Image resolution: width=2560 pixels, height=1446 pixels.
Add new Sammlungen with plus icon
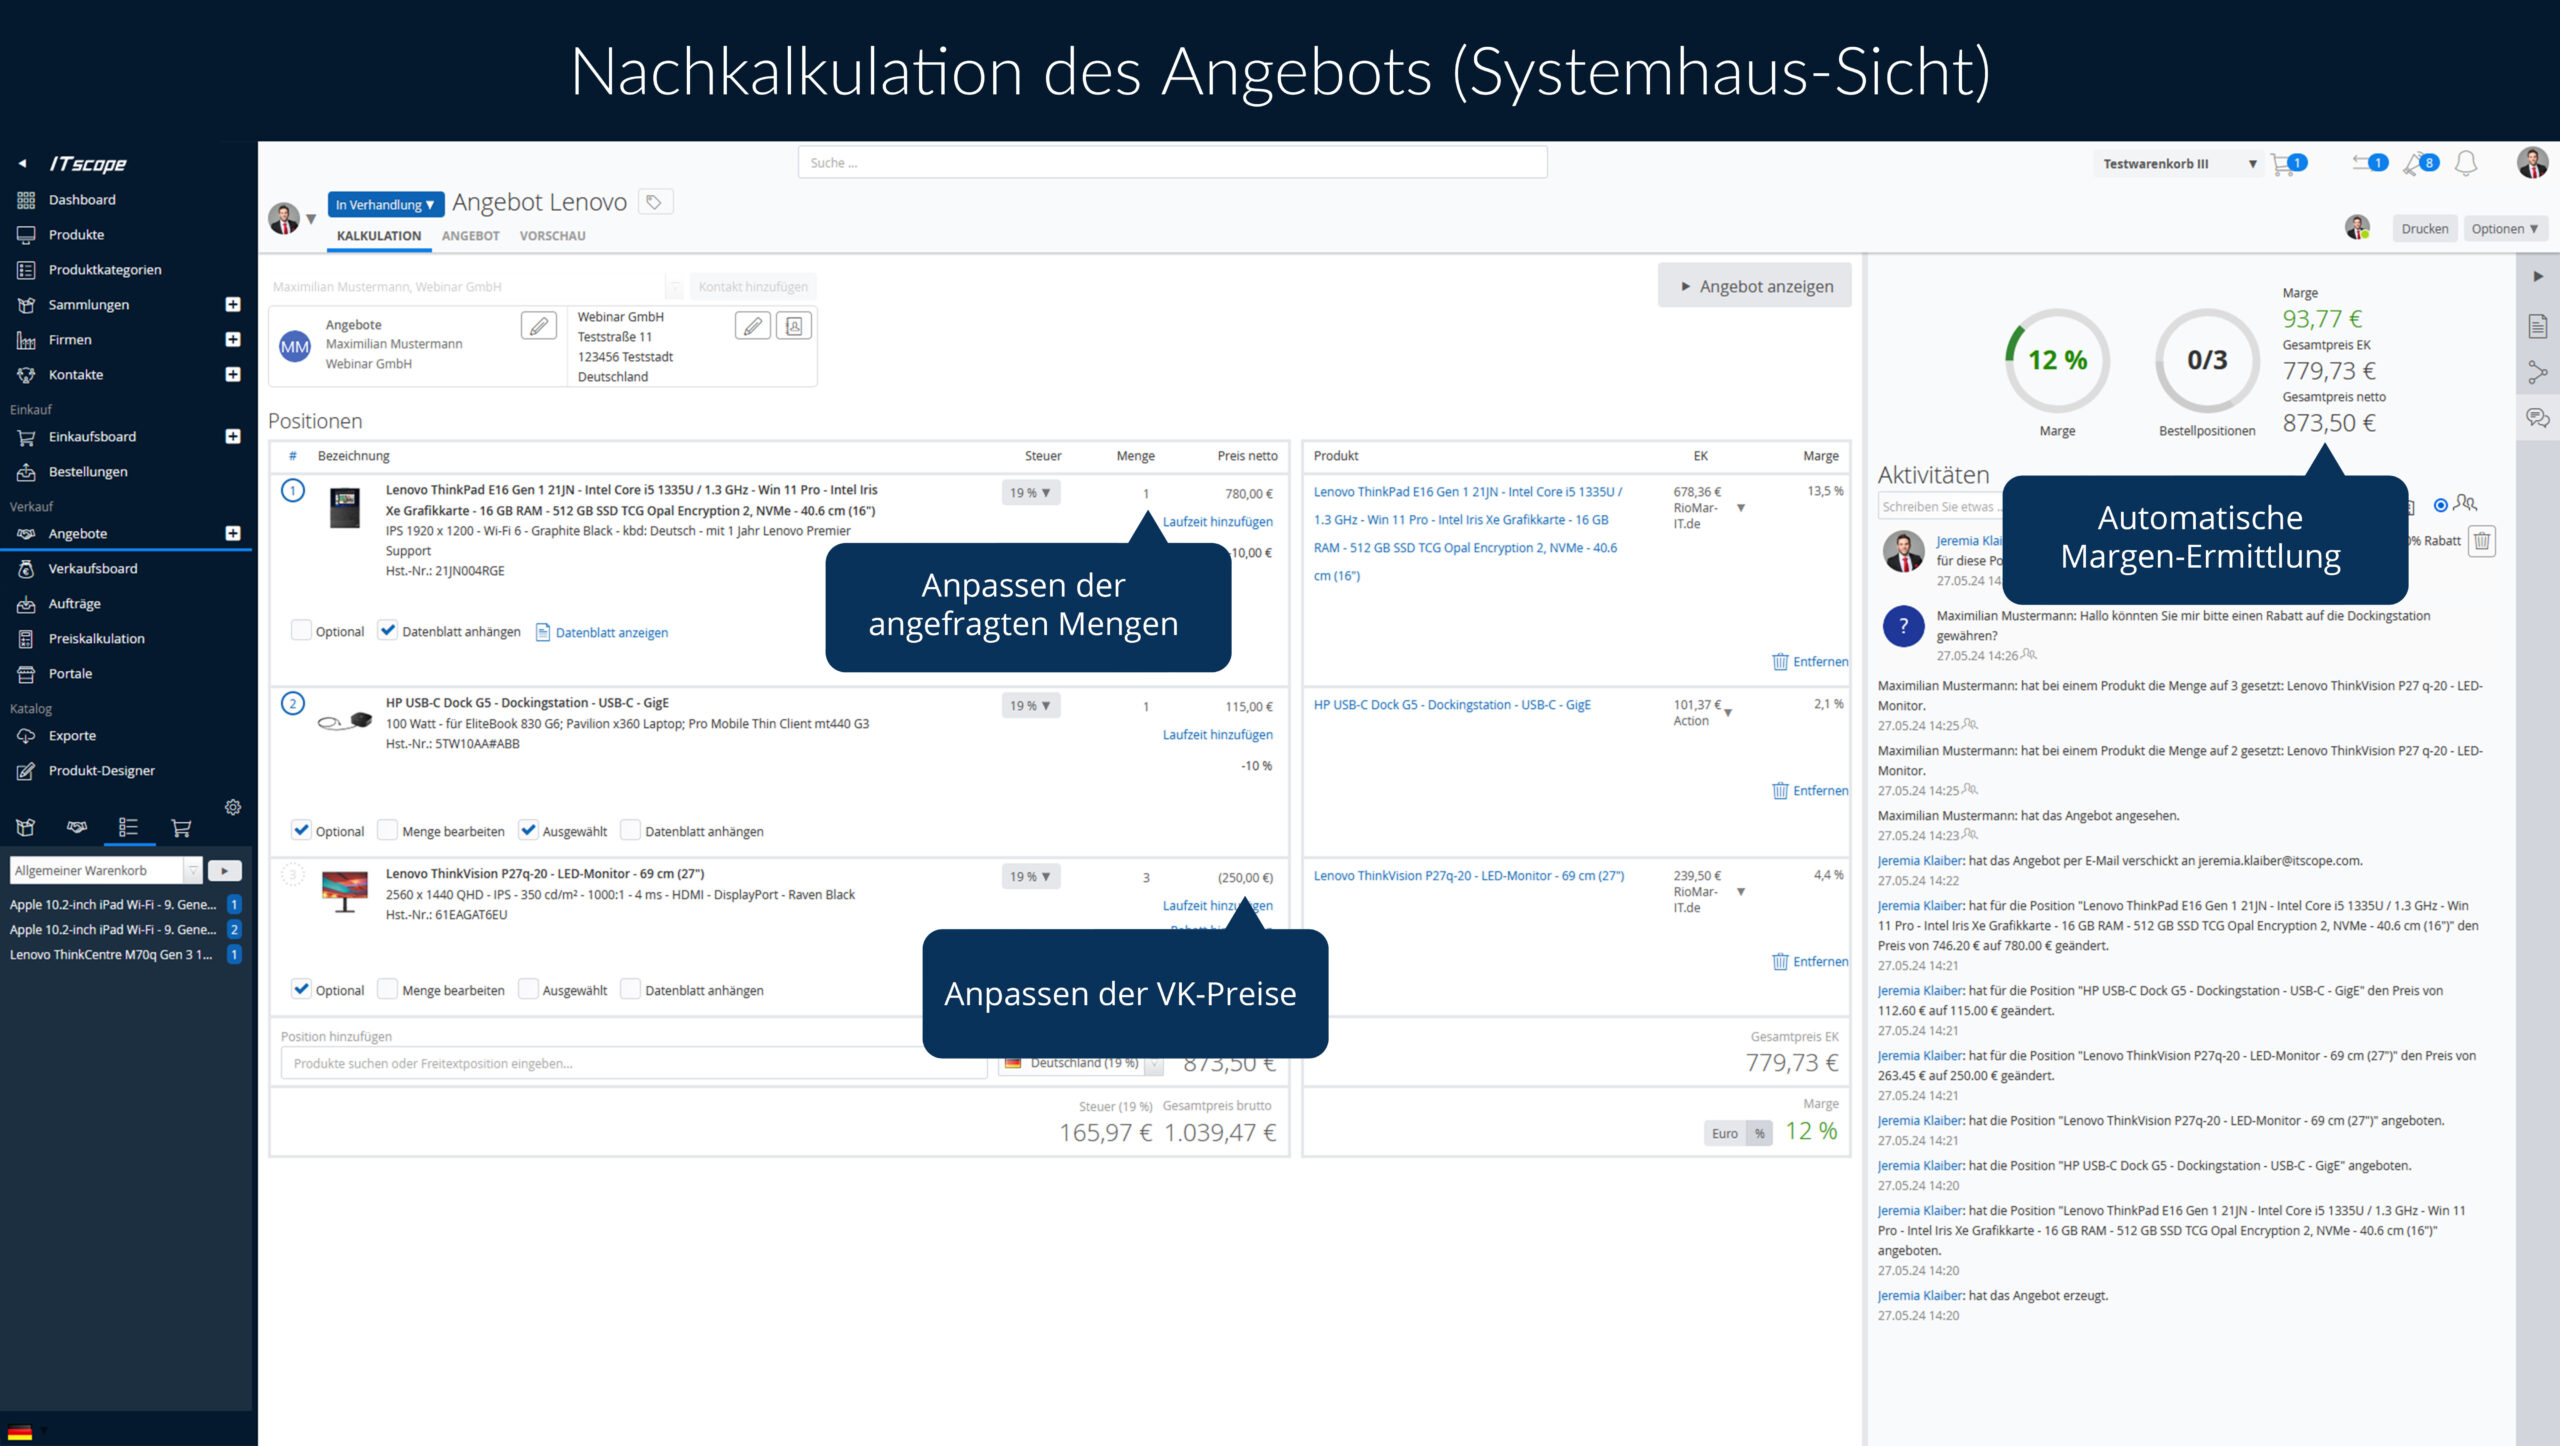[x=233, y=304]
